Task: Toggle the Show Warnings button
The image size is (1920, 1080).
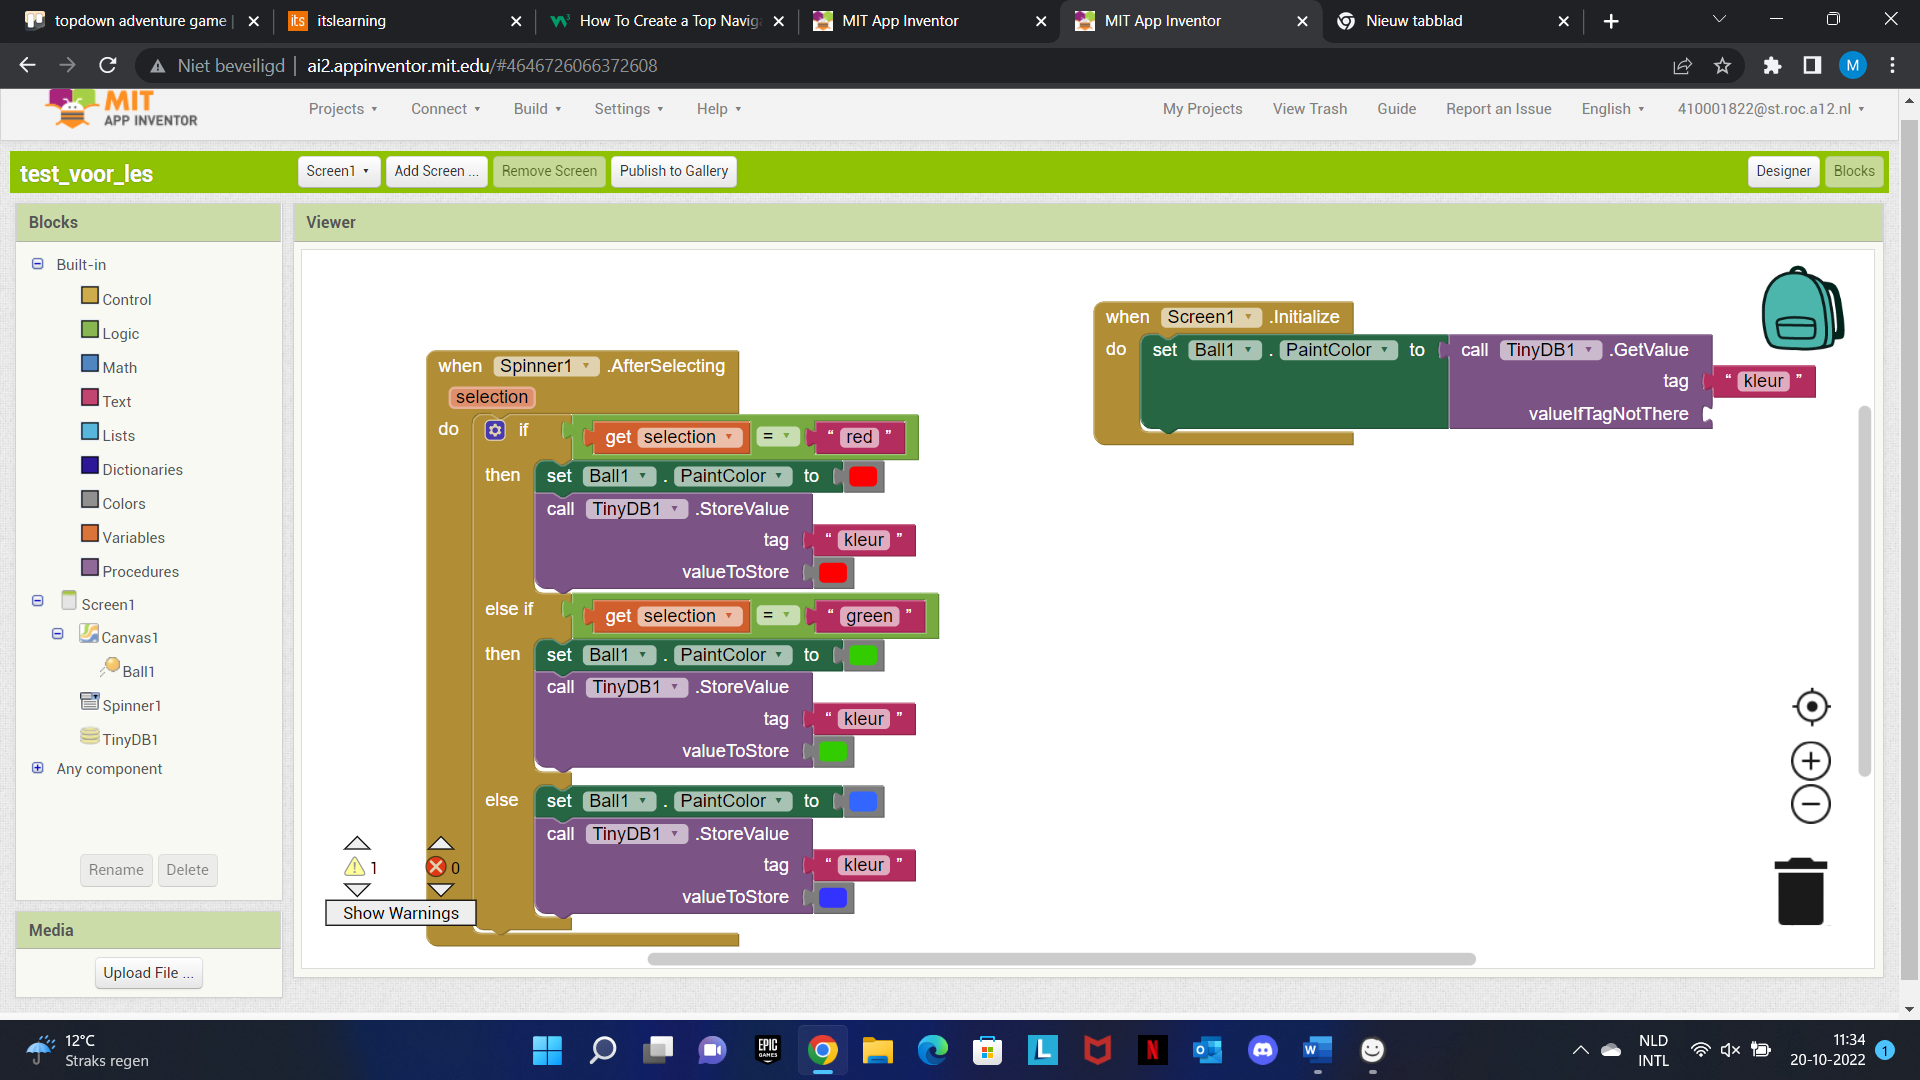Action: click(400, 913)
